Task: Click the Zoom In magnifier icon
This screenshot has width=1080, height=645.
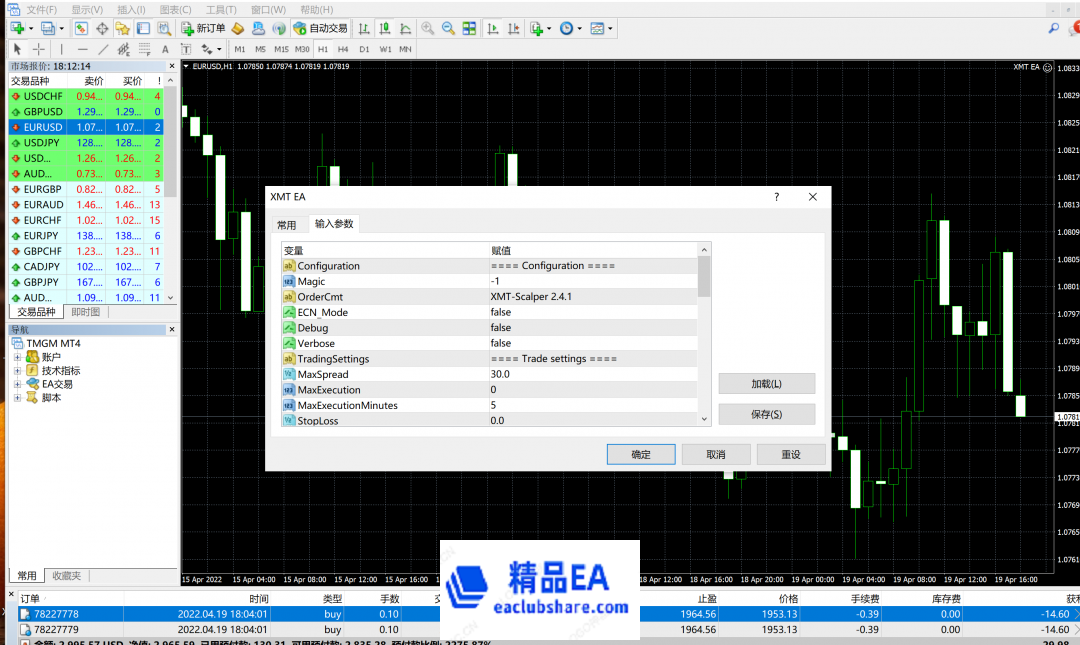Action: (x=428, y=29)
